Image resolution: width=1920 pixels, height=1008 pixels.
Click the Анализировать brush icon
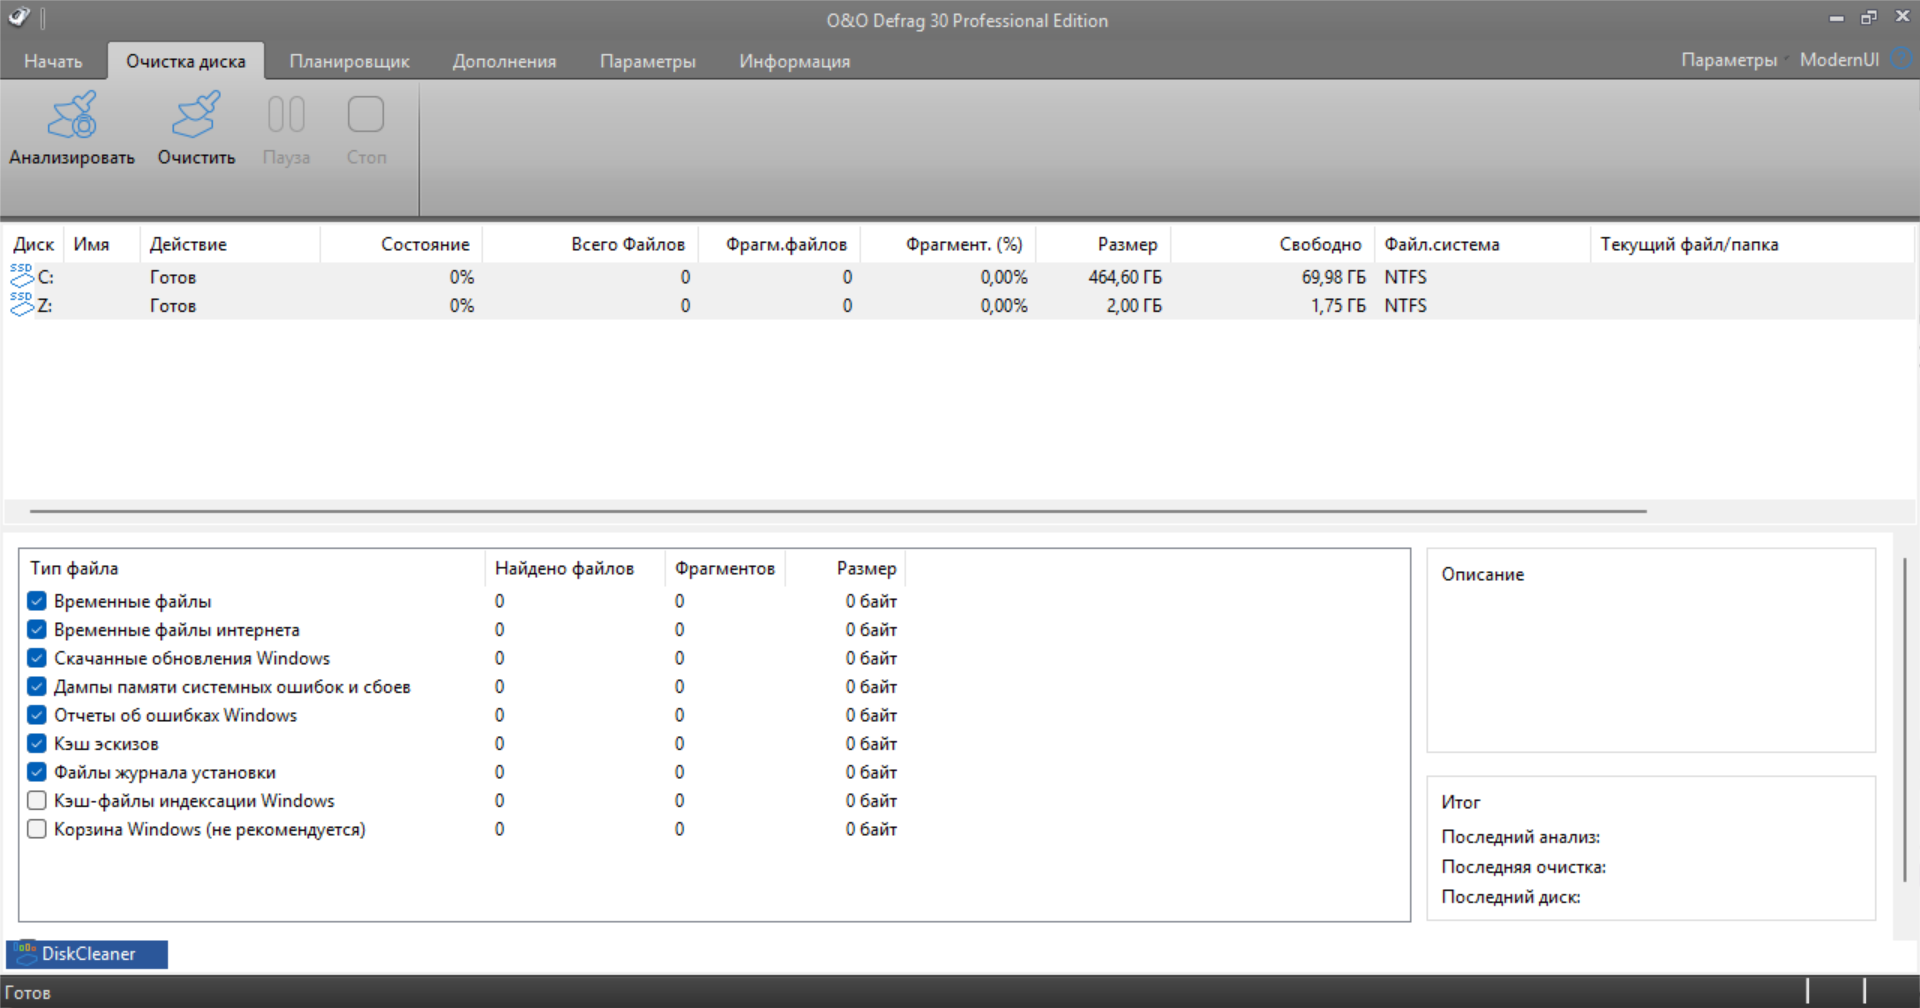pyautogui.click(x=72, y=116)
